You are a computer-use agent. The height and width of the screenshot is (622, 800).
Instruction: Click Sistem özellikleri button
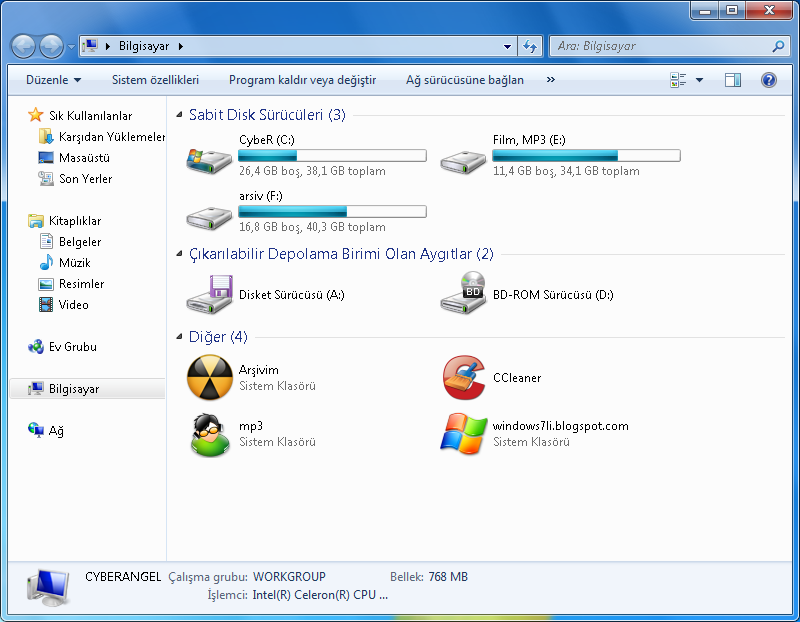tap(155, 80)
